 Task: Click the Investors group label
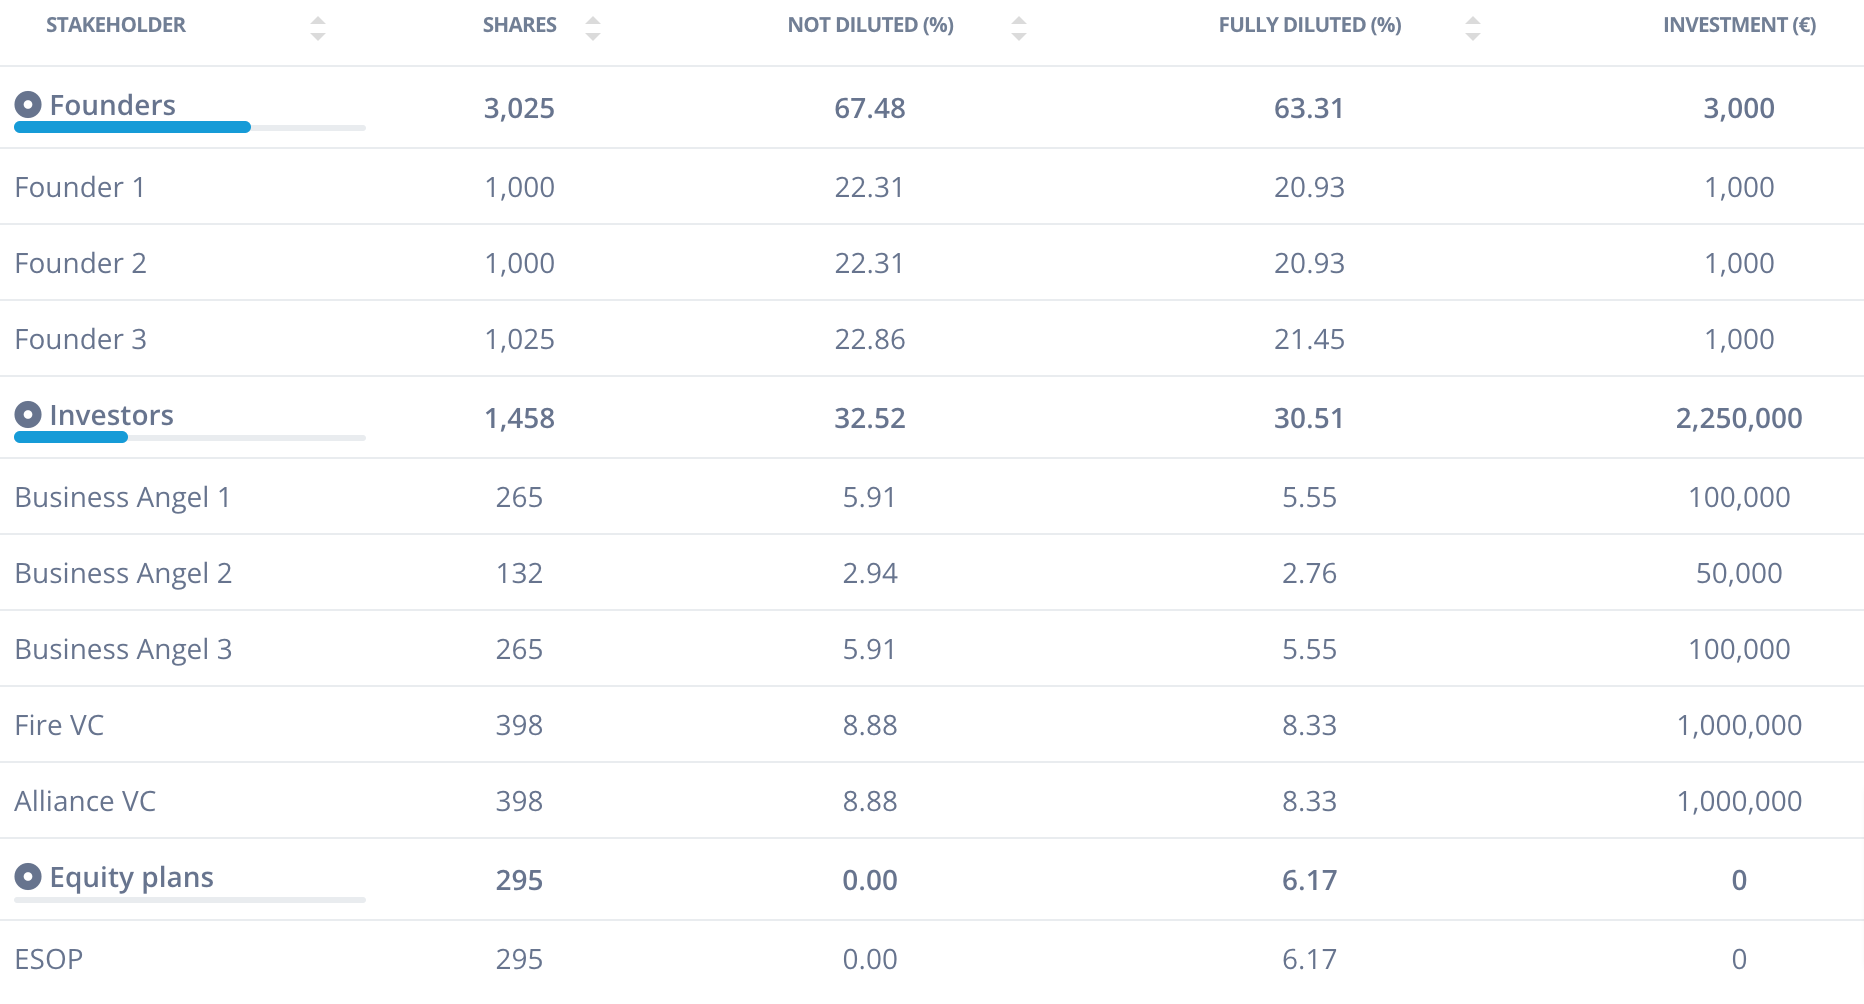[x=112, y=415]
